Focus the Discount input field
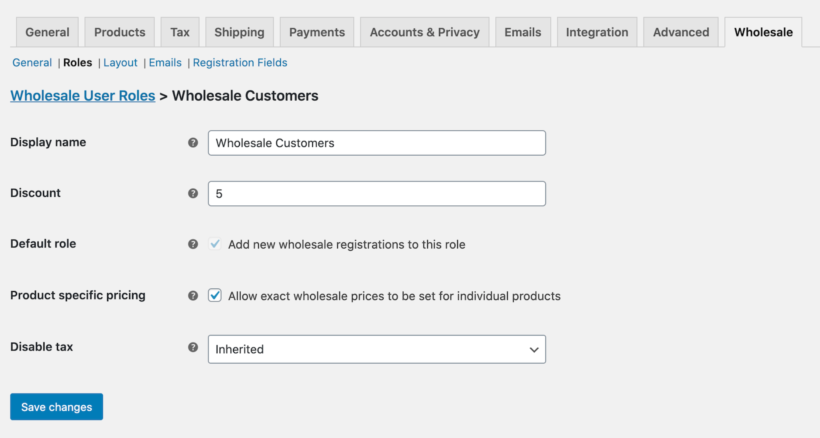The image size is (820, 438). click(377, 193)
